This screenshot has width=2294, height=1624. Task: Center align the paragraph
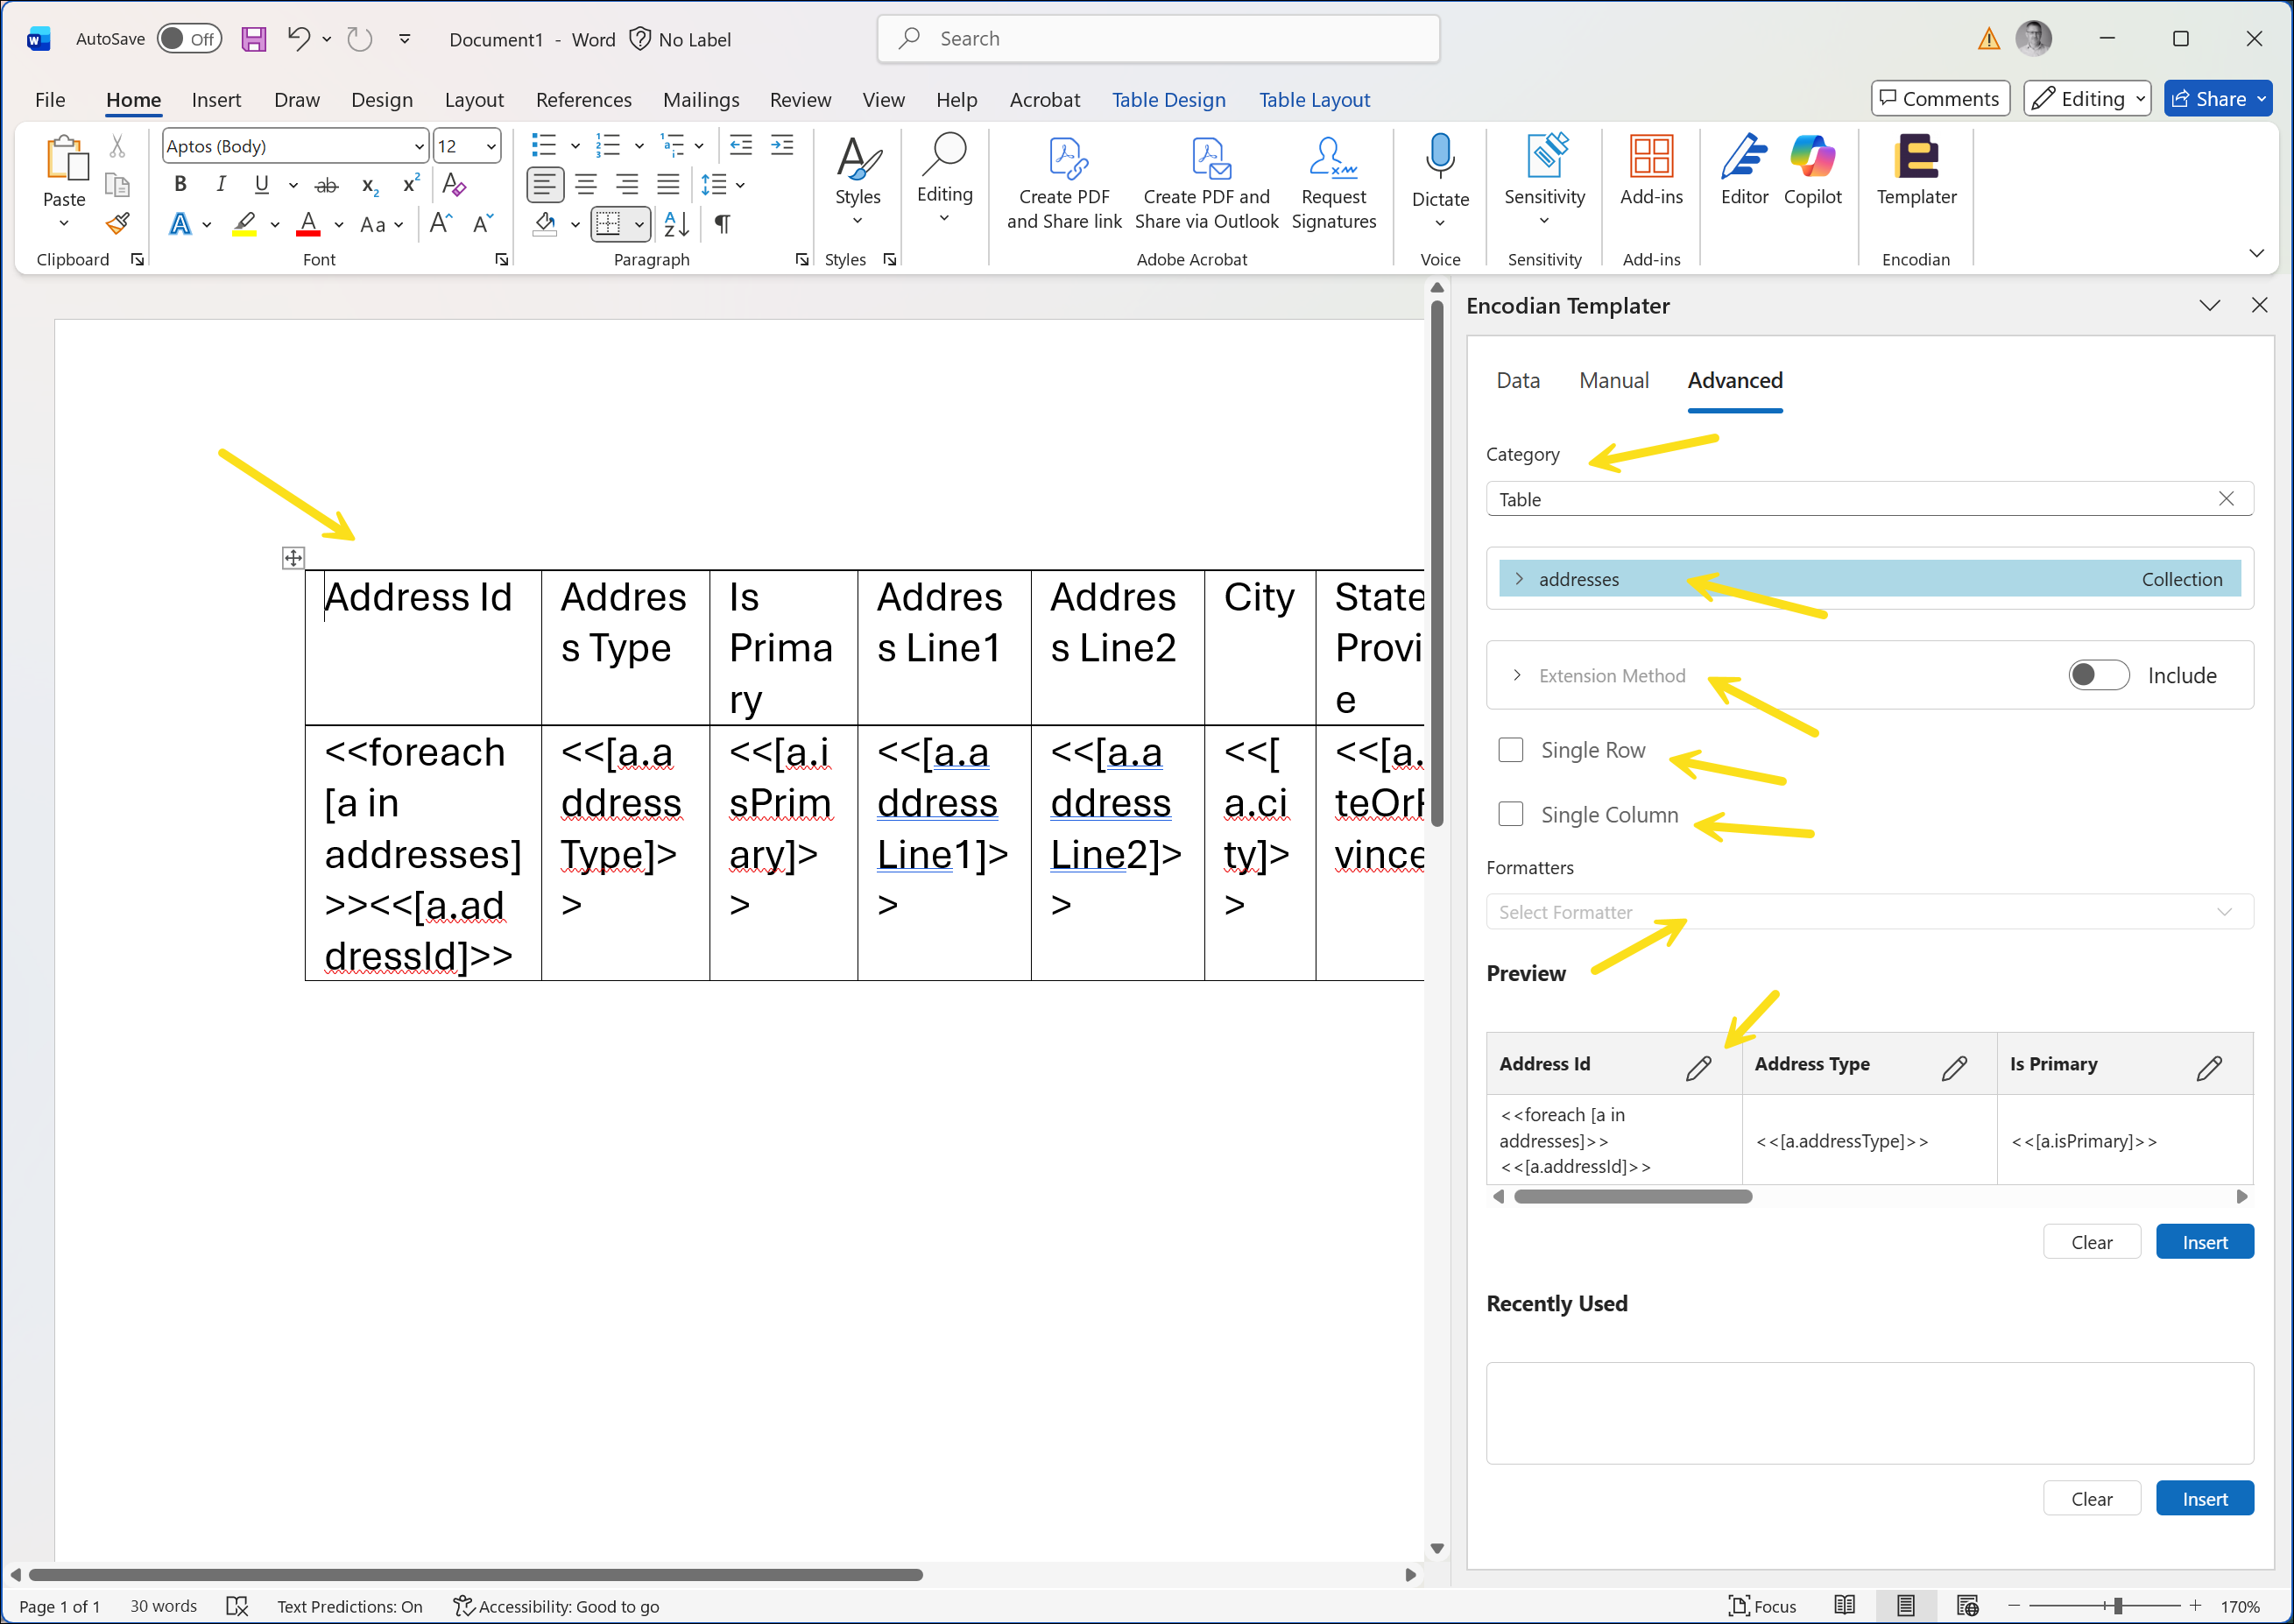point(586,184)
